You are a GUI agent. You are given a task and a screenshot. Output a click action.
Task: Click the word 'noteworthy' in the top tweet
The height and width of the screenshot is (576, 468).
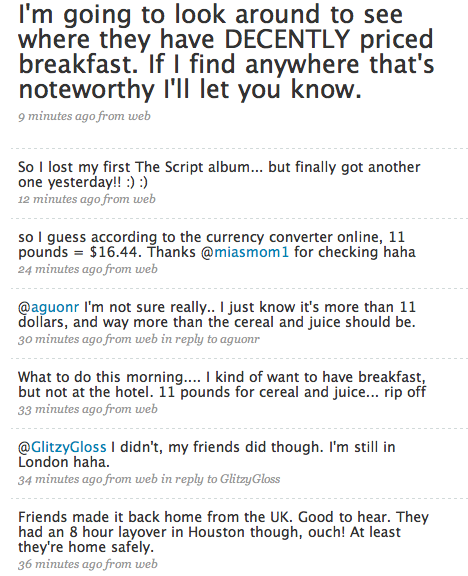[86, 89]
